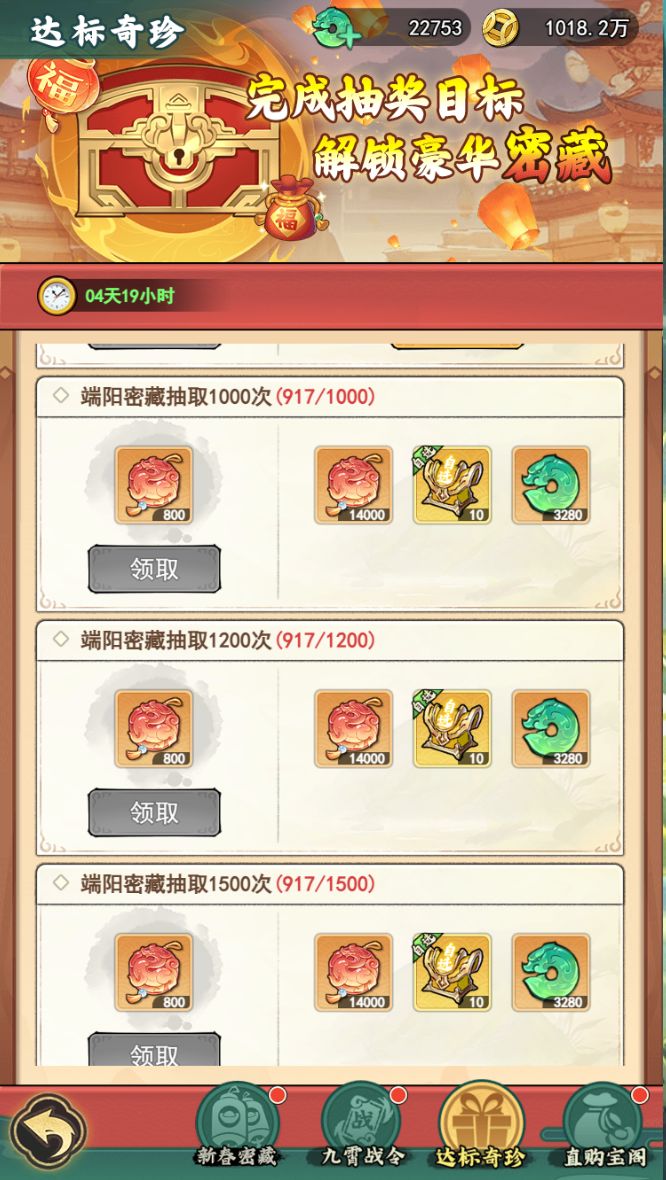The width and height of the screenshot is (666, 1180).
Task: Click the green jade dragon currency icon
Action: (333, 29)
